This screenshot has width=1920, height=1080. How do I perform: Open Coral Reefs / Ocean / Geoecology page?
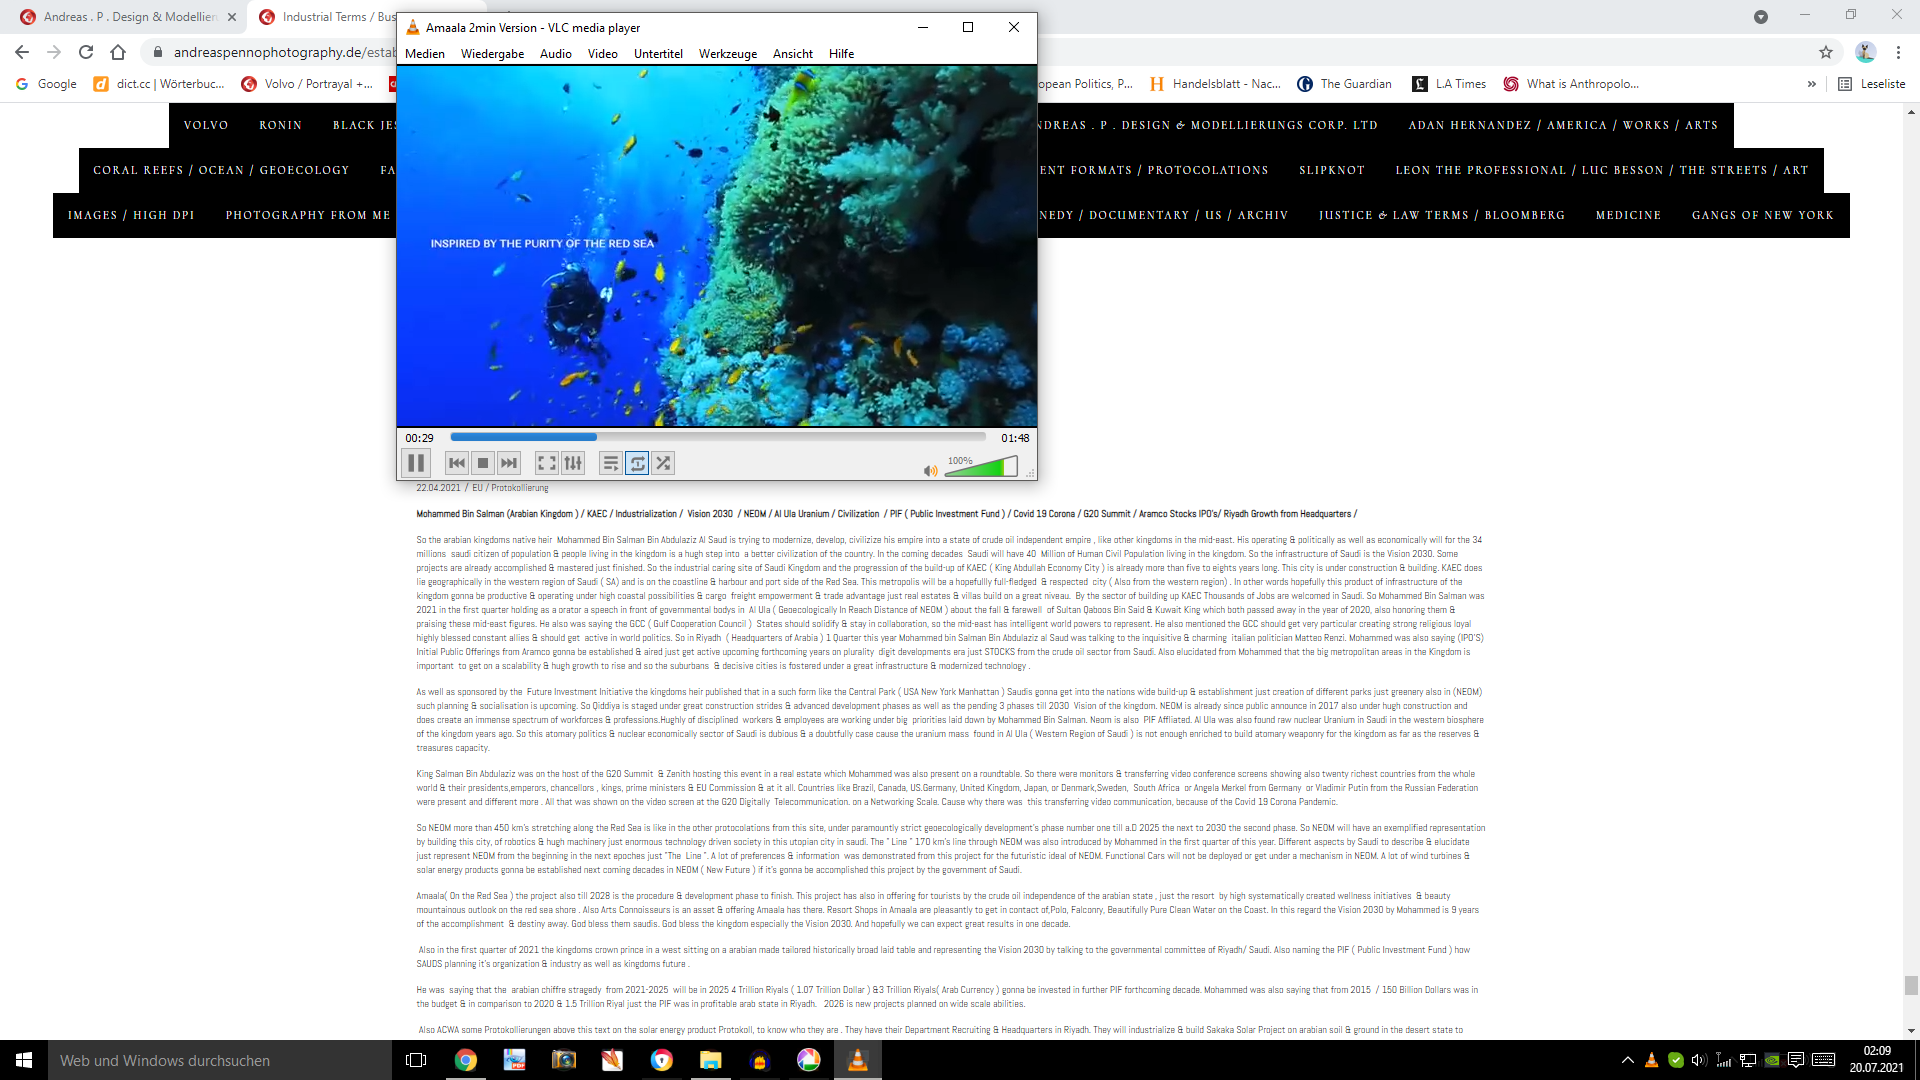(x=221, y=170)
